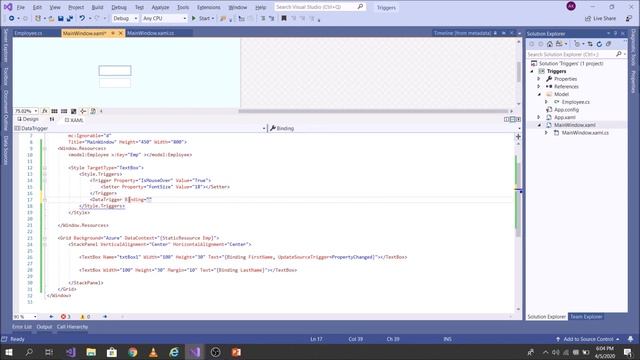
Task: Click the swap panes arrows icon
Action: click(52, 120)
